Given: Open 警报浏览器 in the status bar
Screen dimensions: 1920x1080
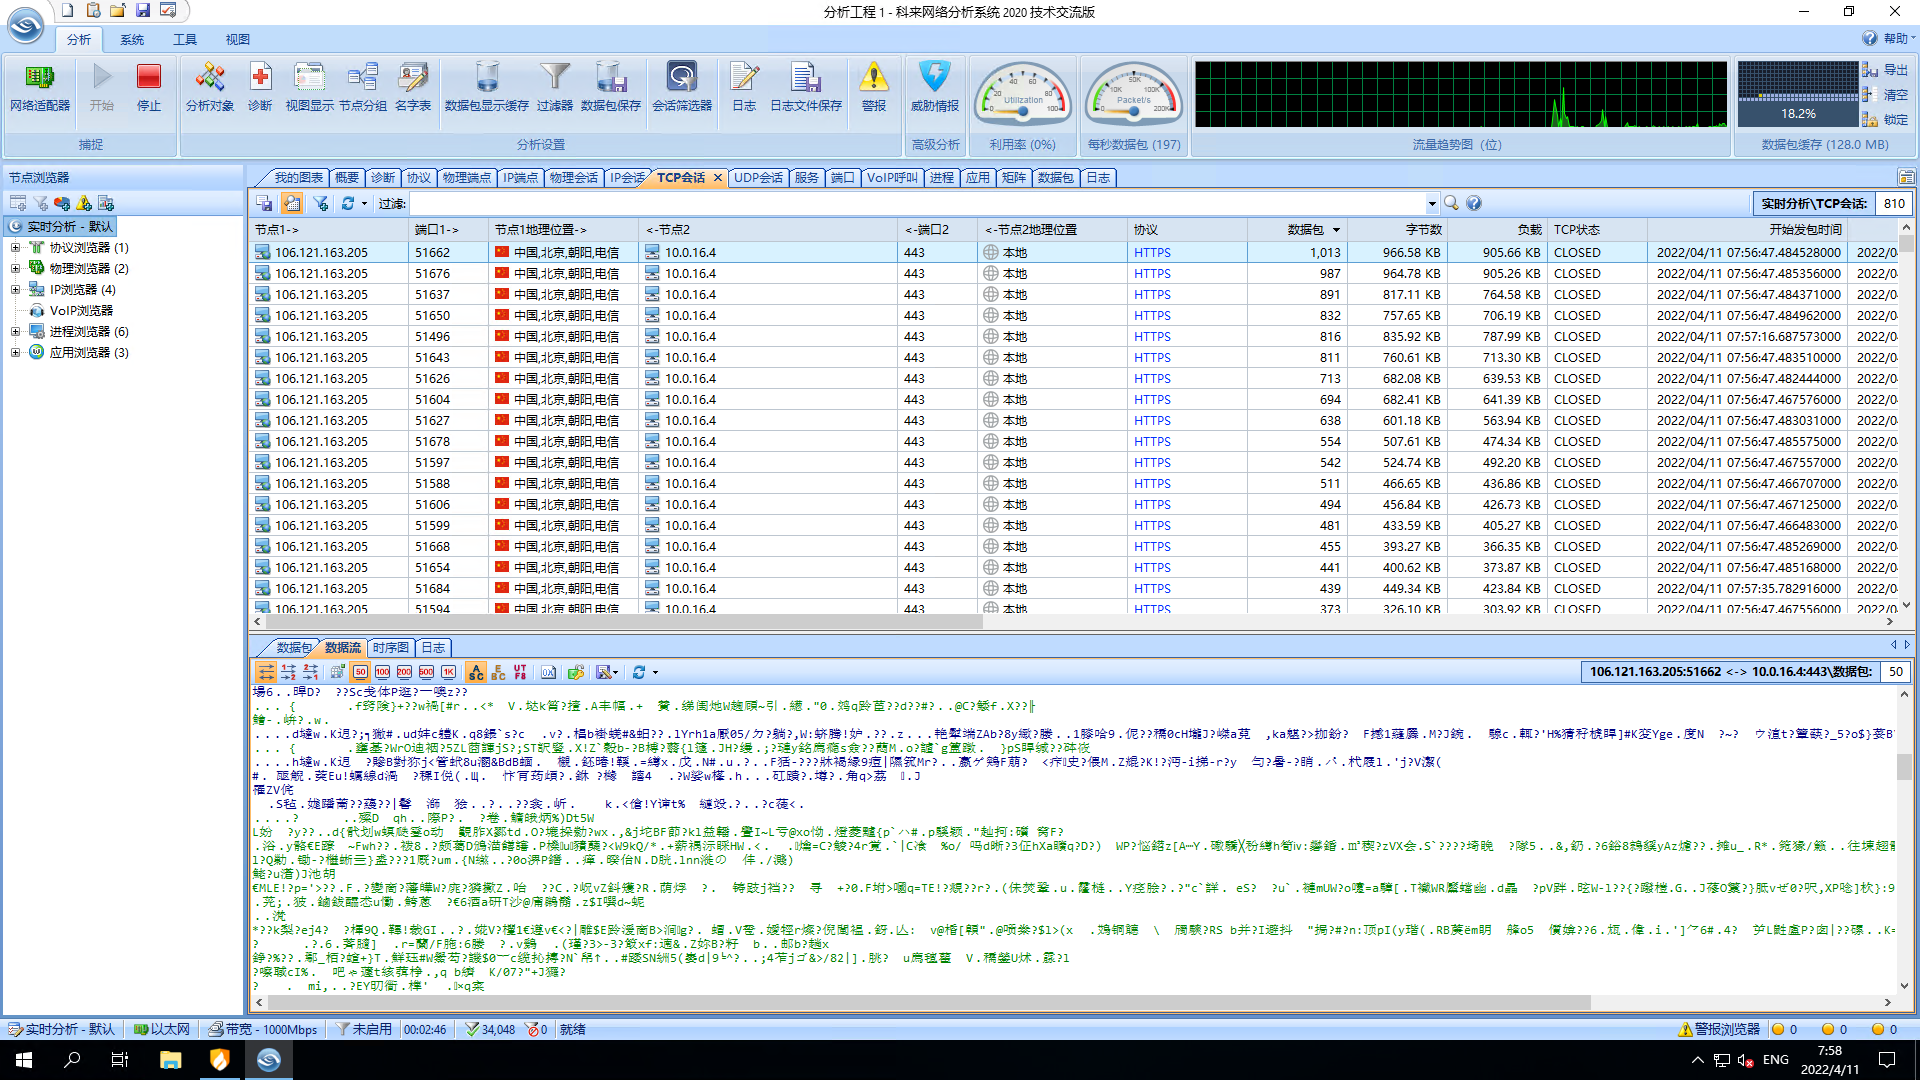Looking at the screenshot, I should (1719, 1029).
